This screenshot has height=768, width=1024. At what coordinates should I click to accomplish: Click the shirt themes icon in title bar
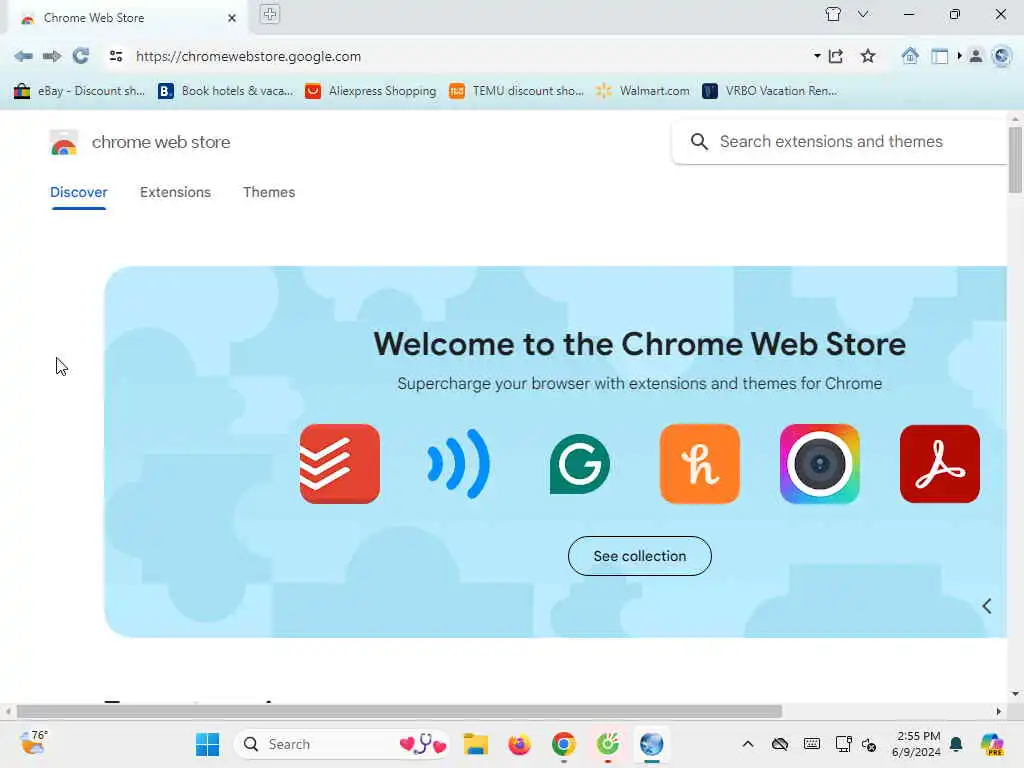833,14
